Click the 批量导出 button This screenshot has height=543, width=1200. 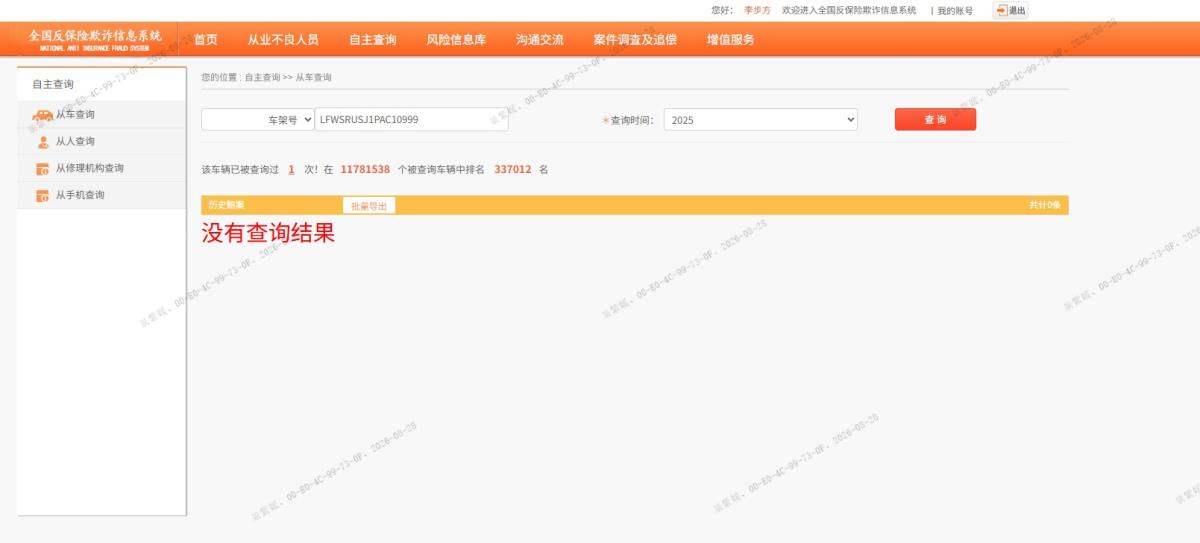pyautogui.click(x=369, y=206)
